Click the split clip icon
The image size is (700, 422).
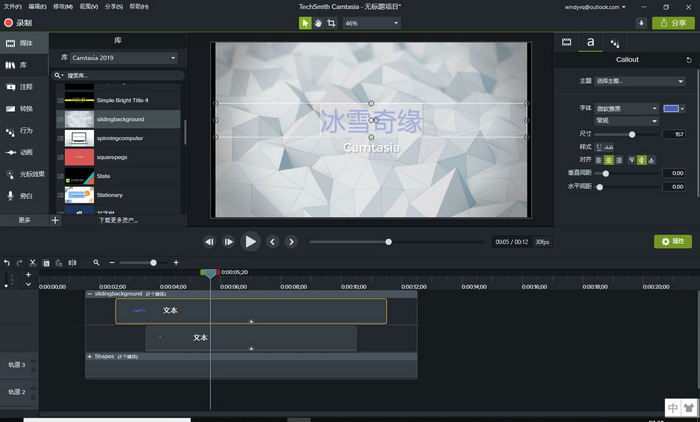pos(72,263)
